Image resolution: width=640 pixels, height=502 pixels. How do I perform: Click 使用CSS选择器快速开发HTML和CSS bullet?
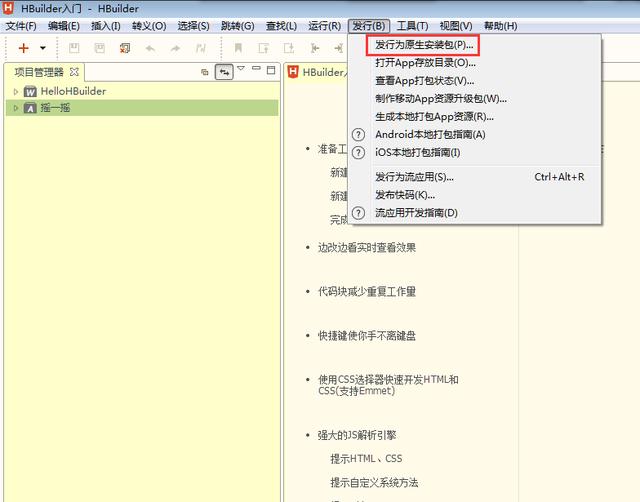(388, 385)
